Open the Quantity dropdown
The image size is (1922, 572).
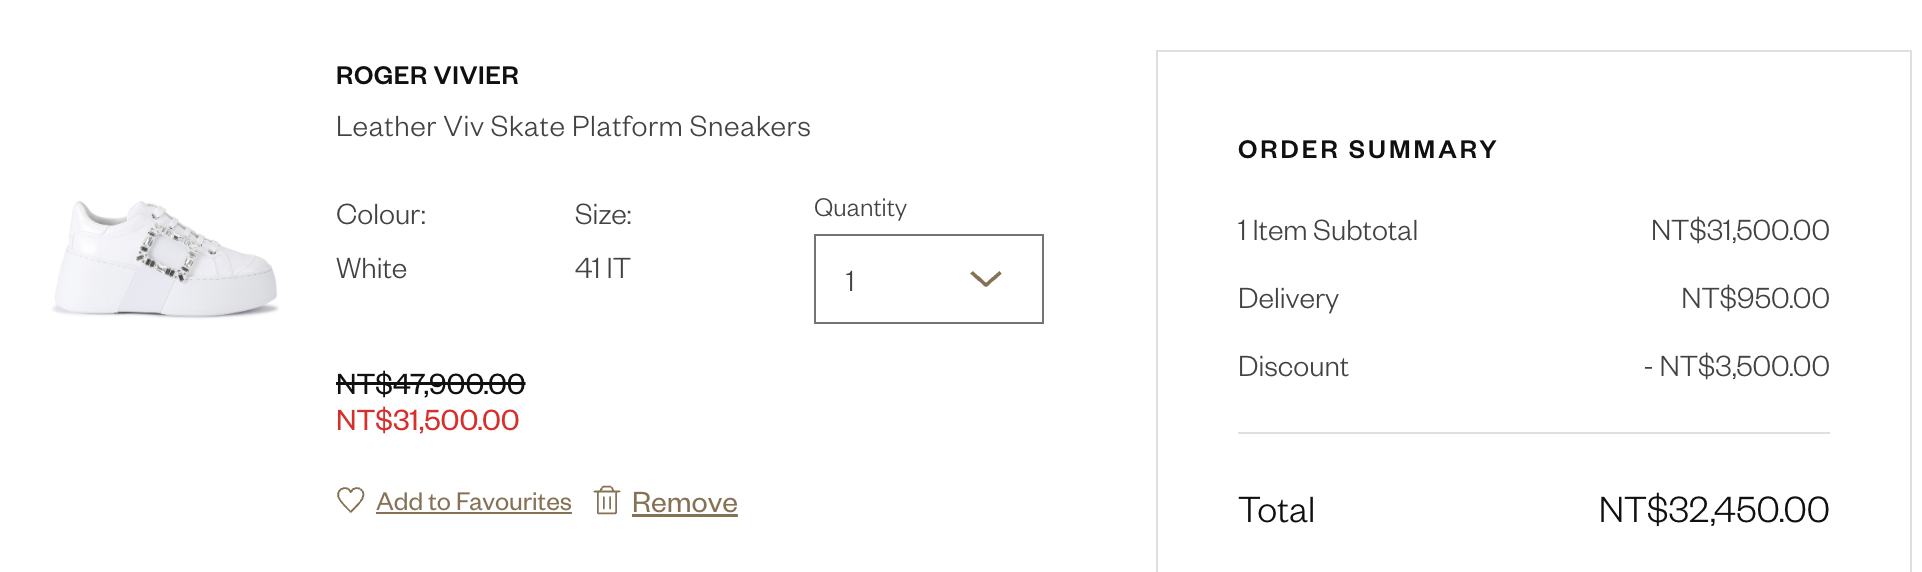point(928,279)
